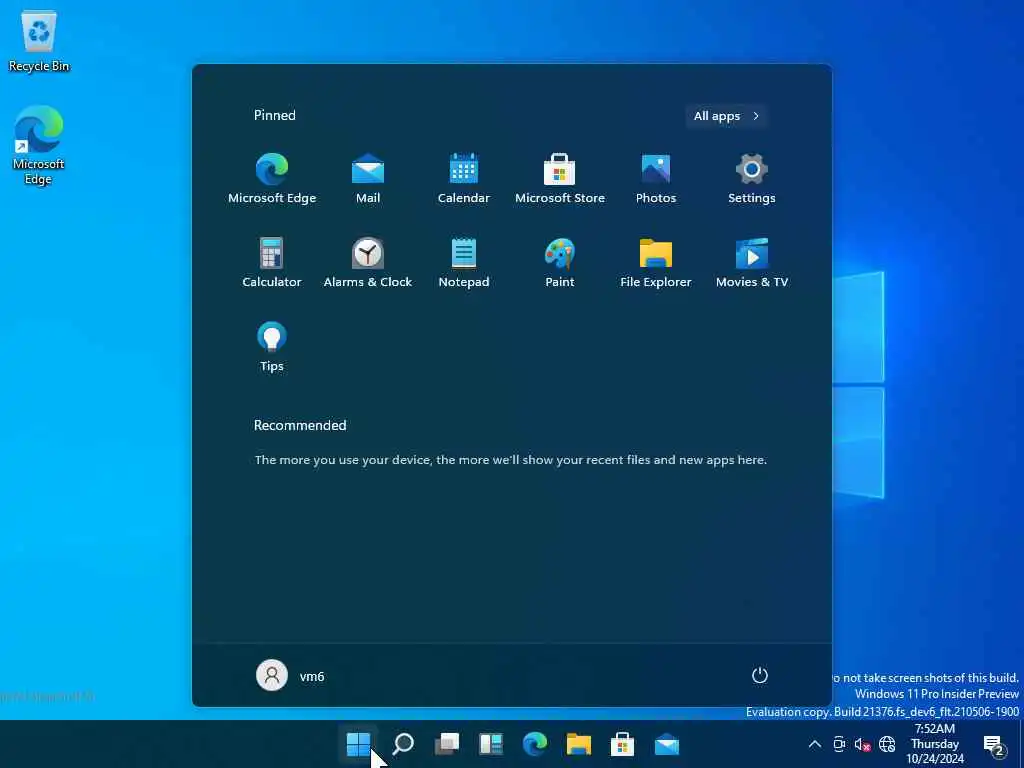This screenshot has height=768, width=1024.
Task: Expand the All apps list
Action: (726, 116)
